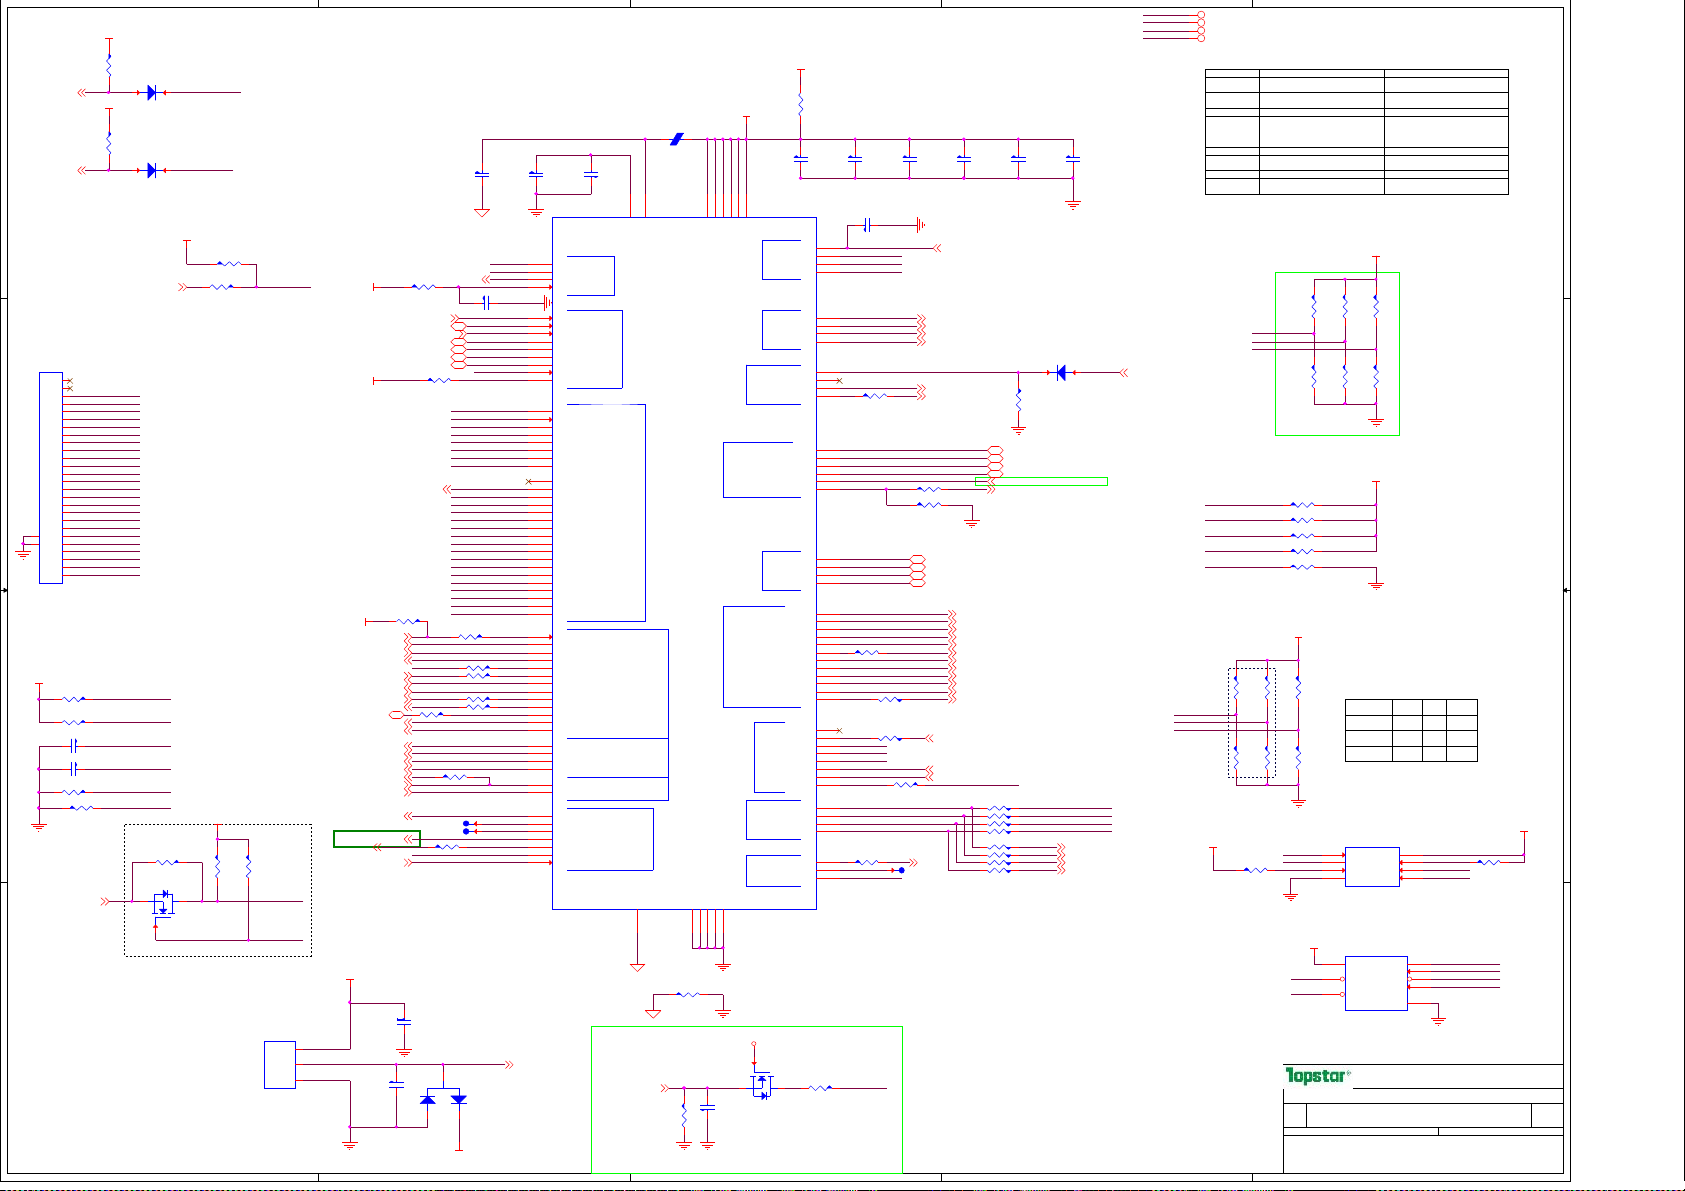Click the tall connector block on left edge
1685x1191 pixels.
pos(51,477)
